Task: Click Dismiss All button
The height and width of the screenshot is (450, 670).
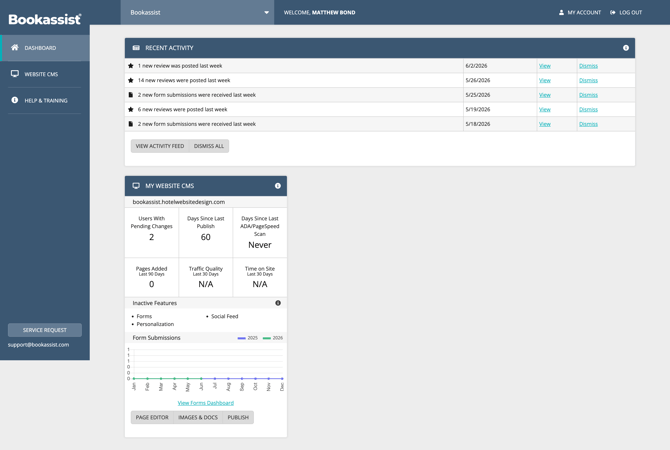Action: pyautogui.click(x=209, y=146)
